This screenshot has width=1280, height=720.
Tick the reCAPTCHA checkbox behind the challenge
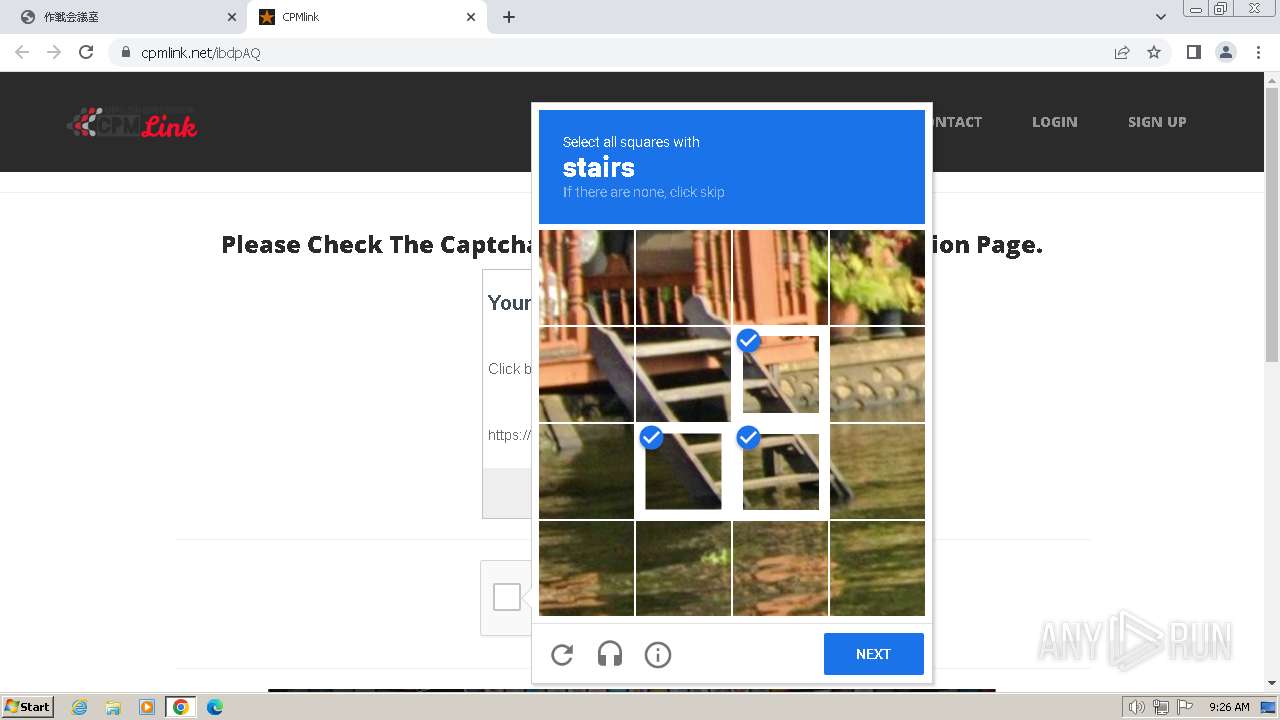click(507, 597)
